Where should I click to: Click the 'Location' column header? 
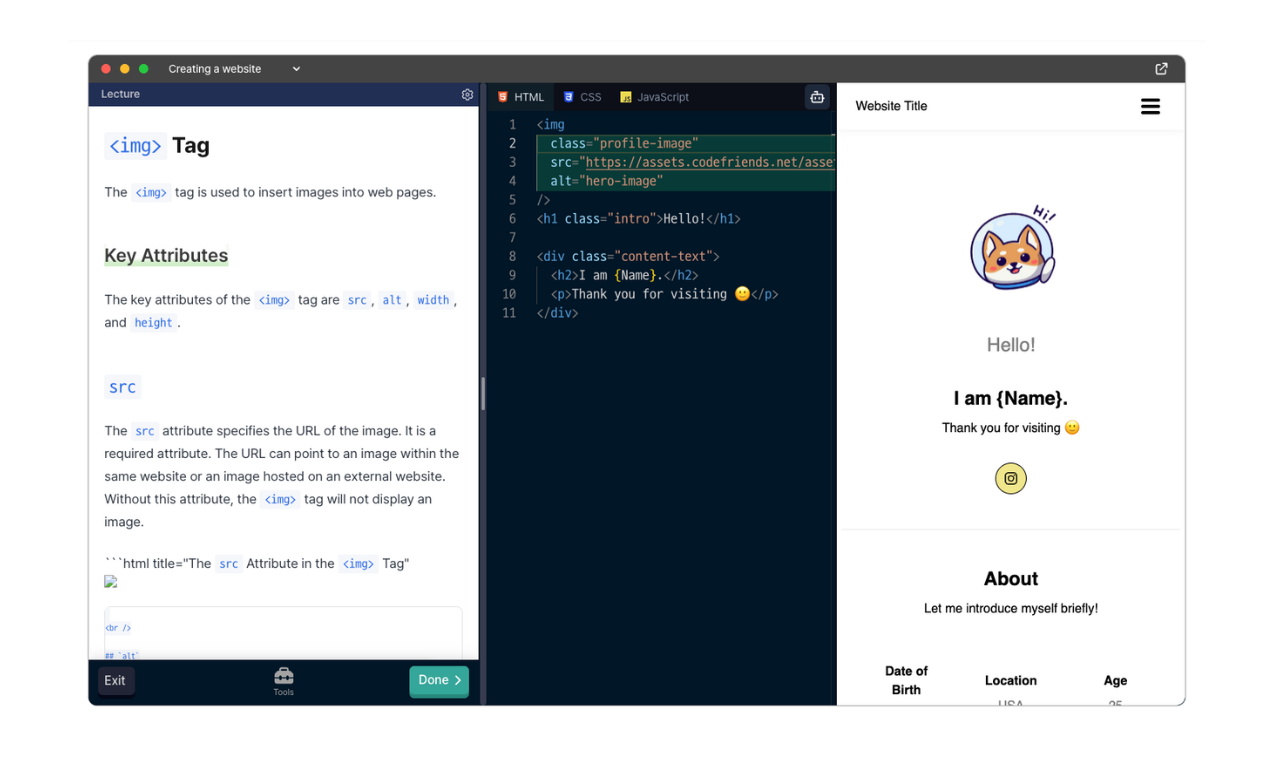1010,680
